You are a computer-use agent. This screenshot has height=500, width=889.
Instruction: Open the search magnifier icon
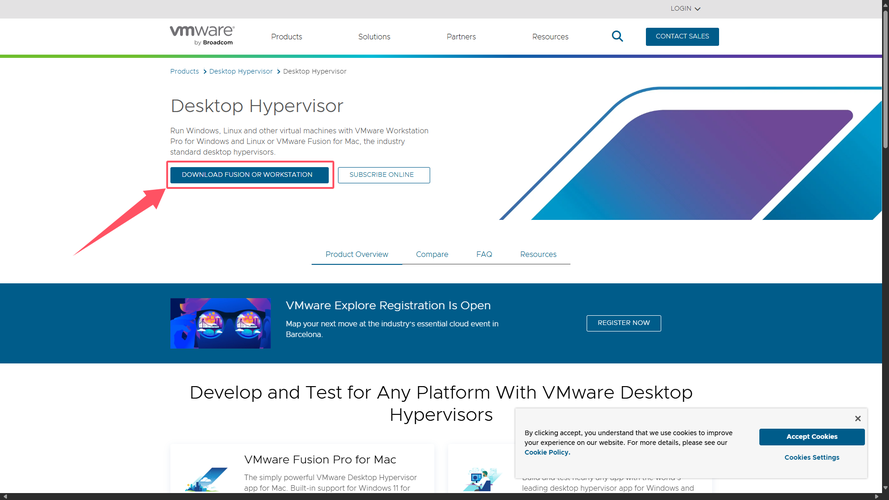[617, 36]
